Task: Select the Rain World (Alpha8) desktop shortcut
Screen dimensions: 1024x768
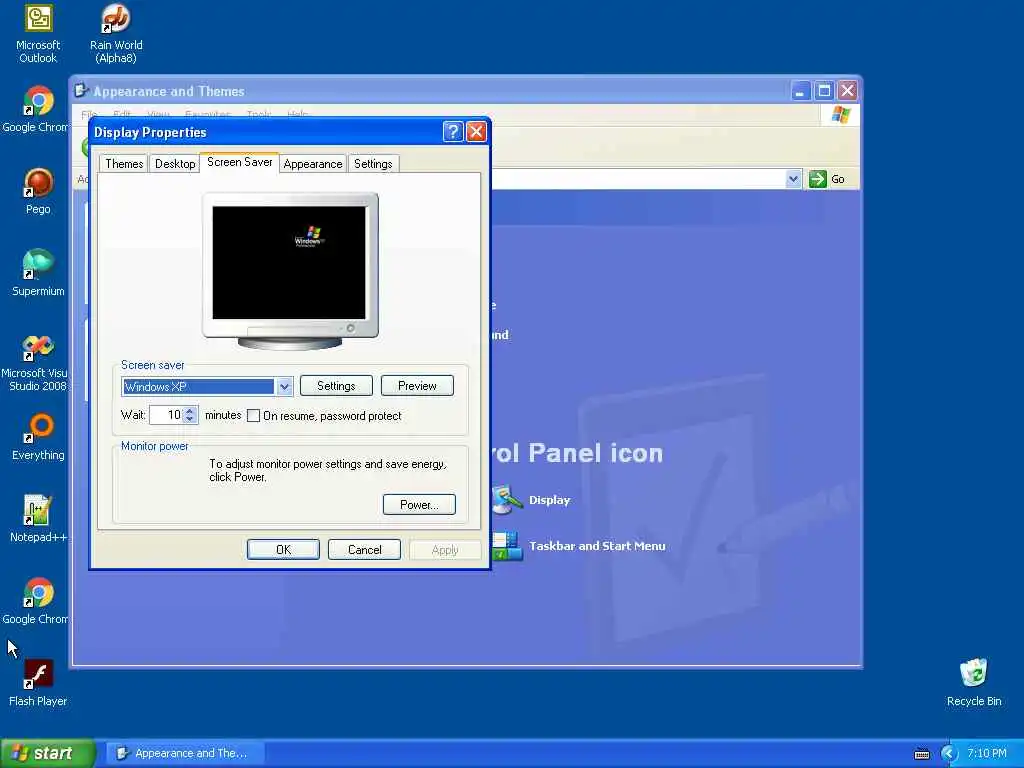Action: click(x=116, y=34)
